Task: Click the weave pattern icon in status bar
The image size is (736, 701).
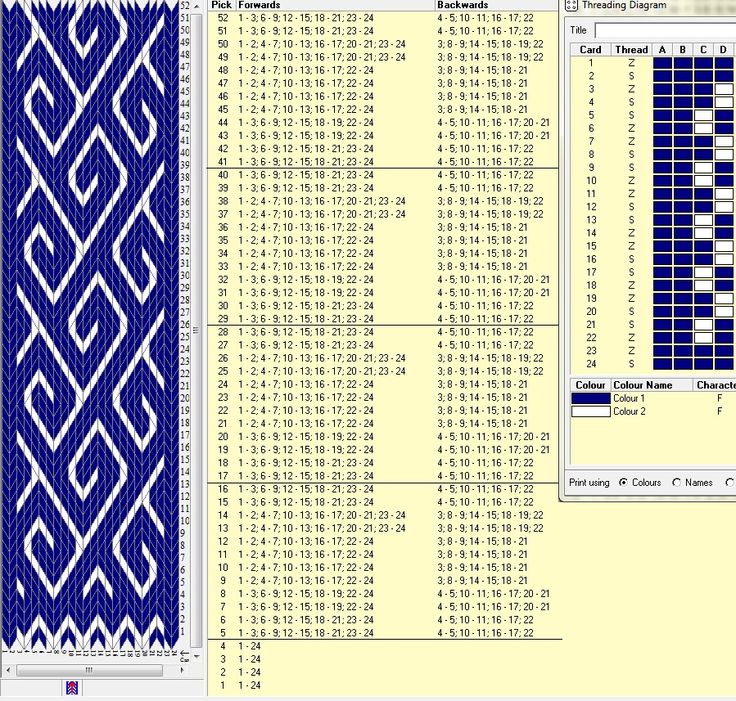Action: (x=73, y=688)
